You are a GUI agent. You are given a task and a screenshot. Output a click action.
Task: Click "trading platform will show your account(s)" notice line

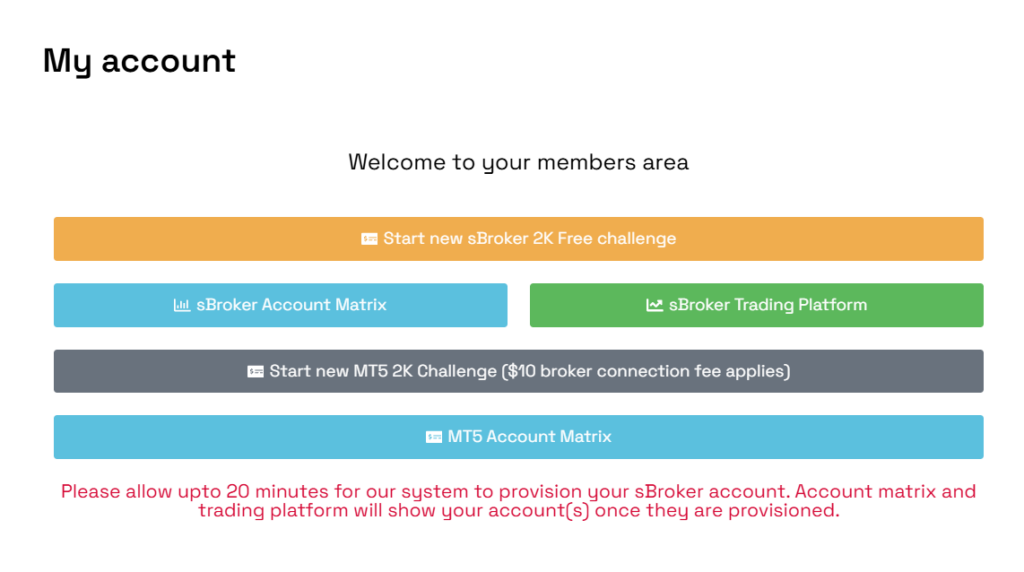point(518,511)
